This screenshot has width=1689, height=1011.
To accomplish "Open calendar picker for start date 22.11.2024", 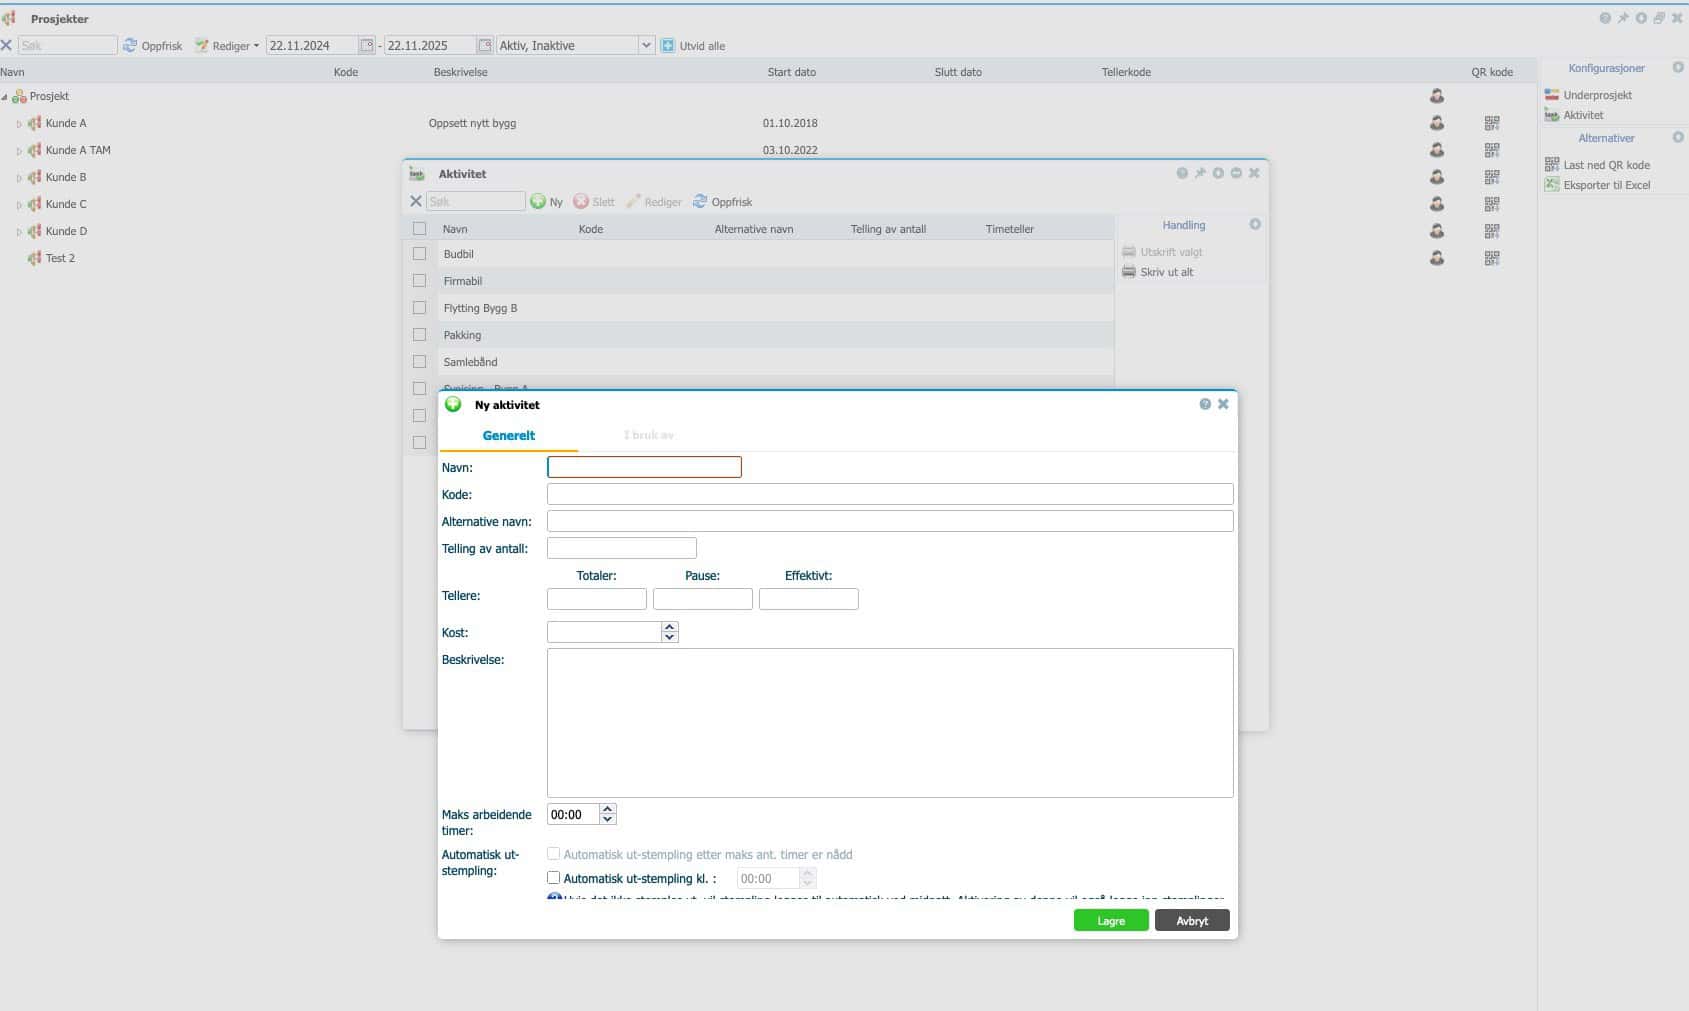I will 367,46.
